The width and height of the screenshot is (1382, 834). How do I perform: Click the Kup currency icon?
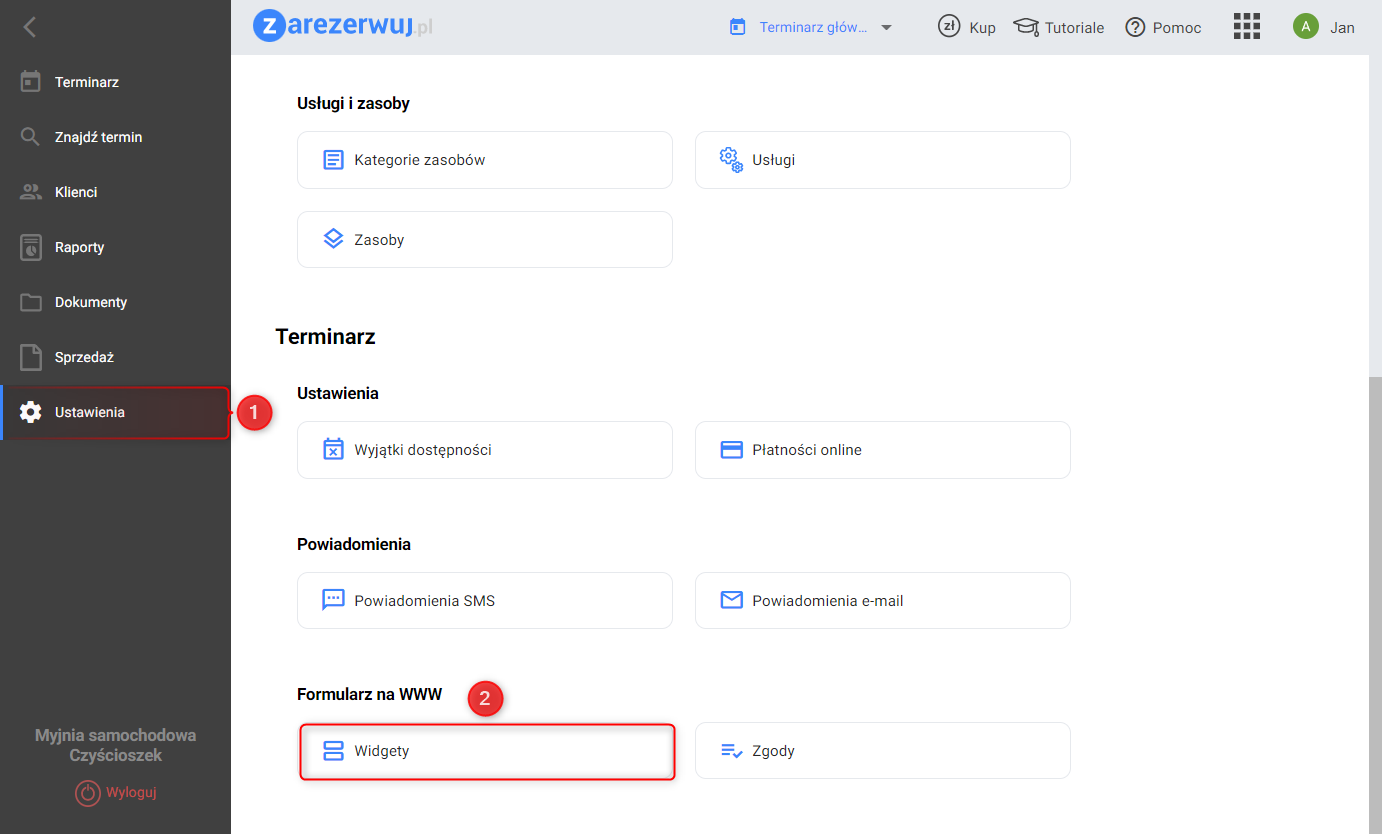pyautogui.click(x=949, y=27)
